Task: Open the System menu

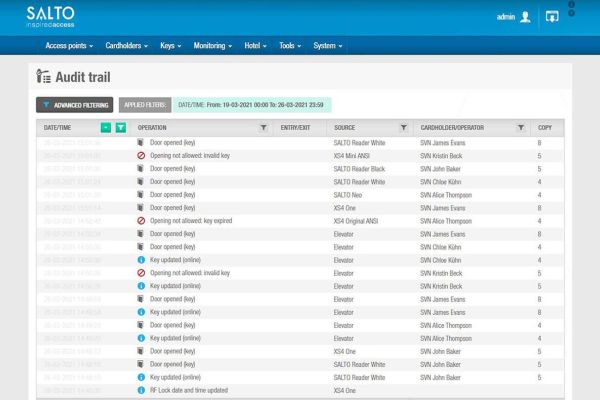Action: [x=327, y=46]
